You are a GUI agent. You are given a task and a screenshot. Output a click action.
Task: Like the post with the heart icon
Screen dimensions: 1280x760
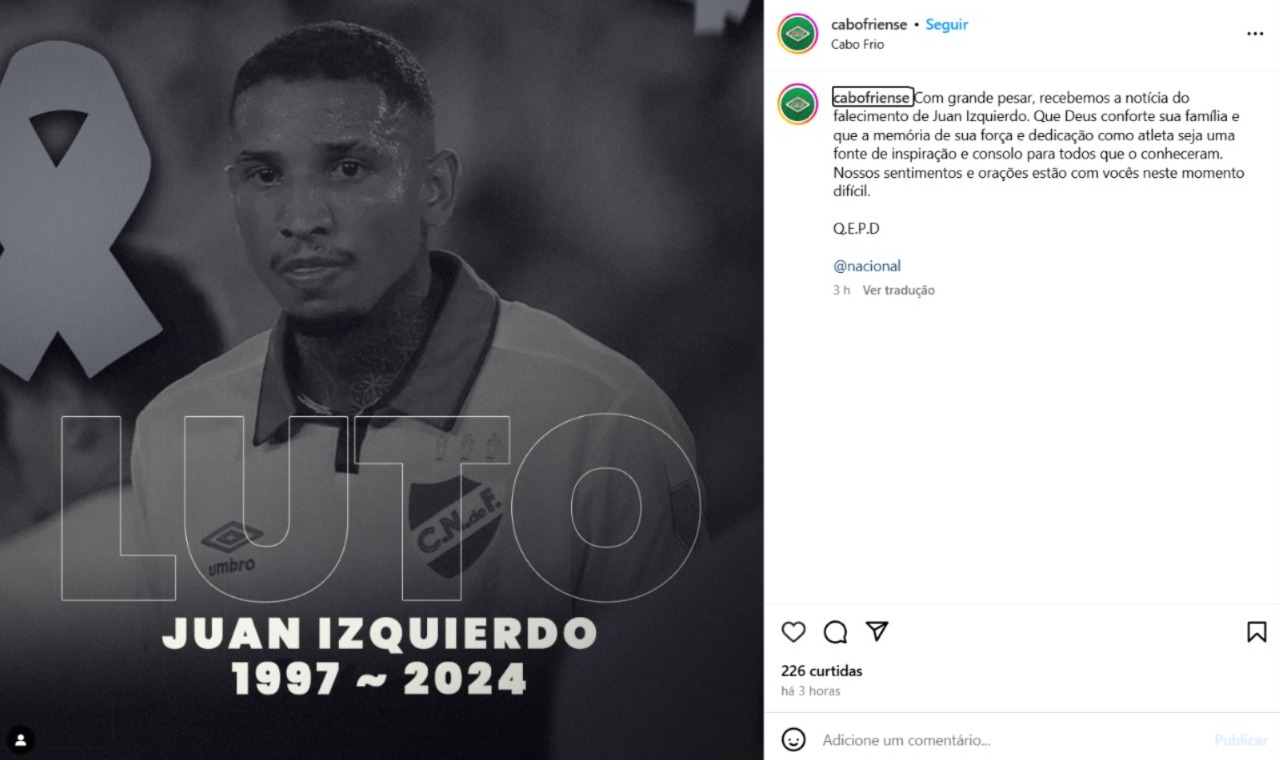tap(793, 632)
